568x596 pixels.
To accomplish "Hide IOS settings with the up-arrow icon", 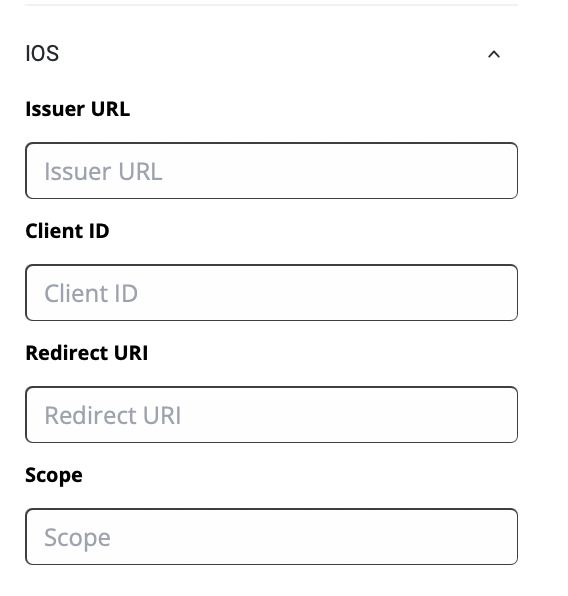I will tap(493, 54).
